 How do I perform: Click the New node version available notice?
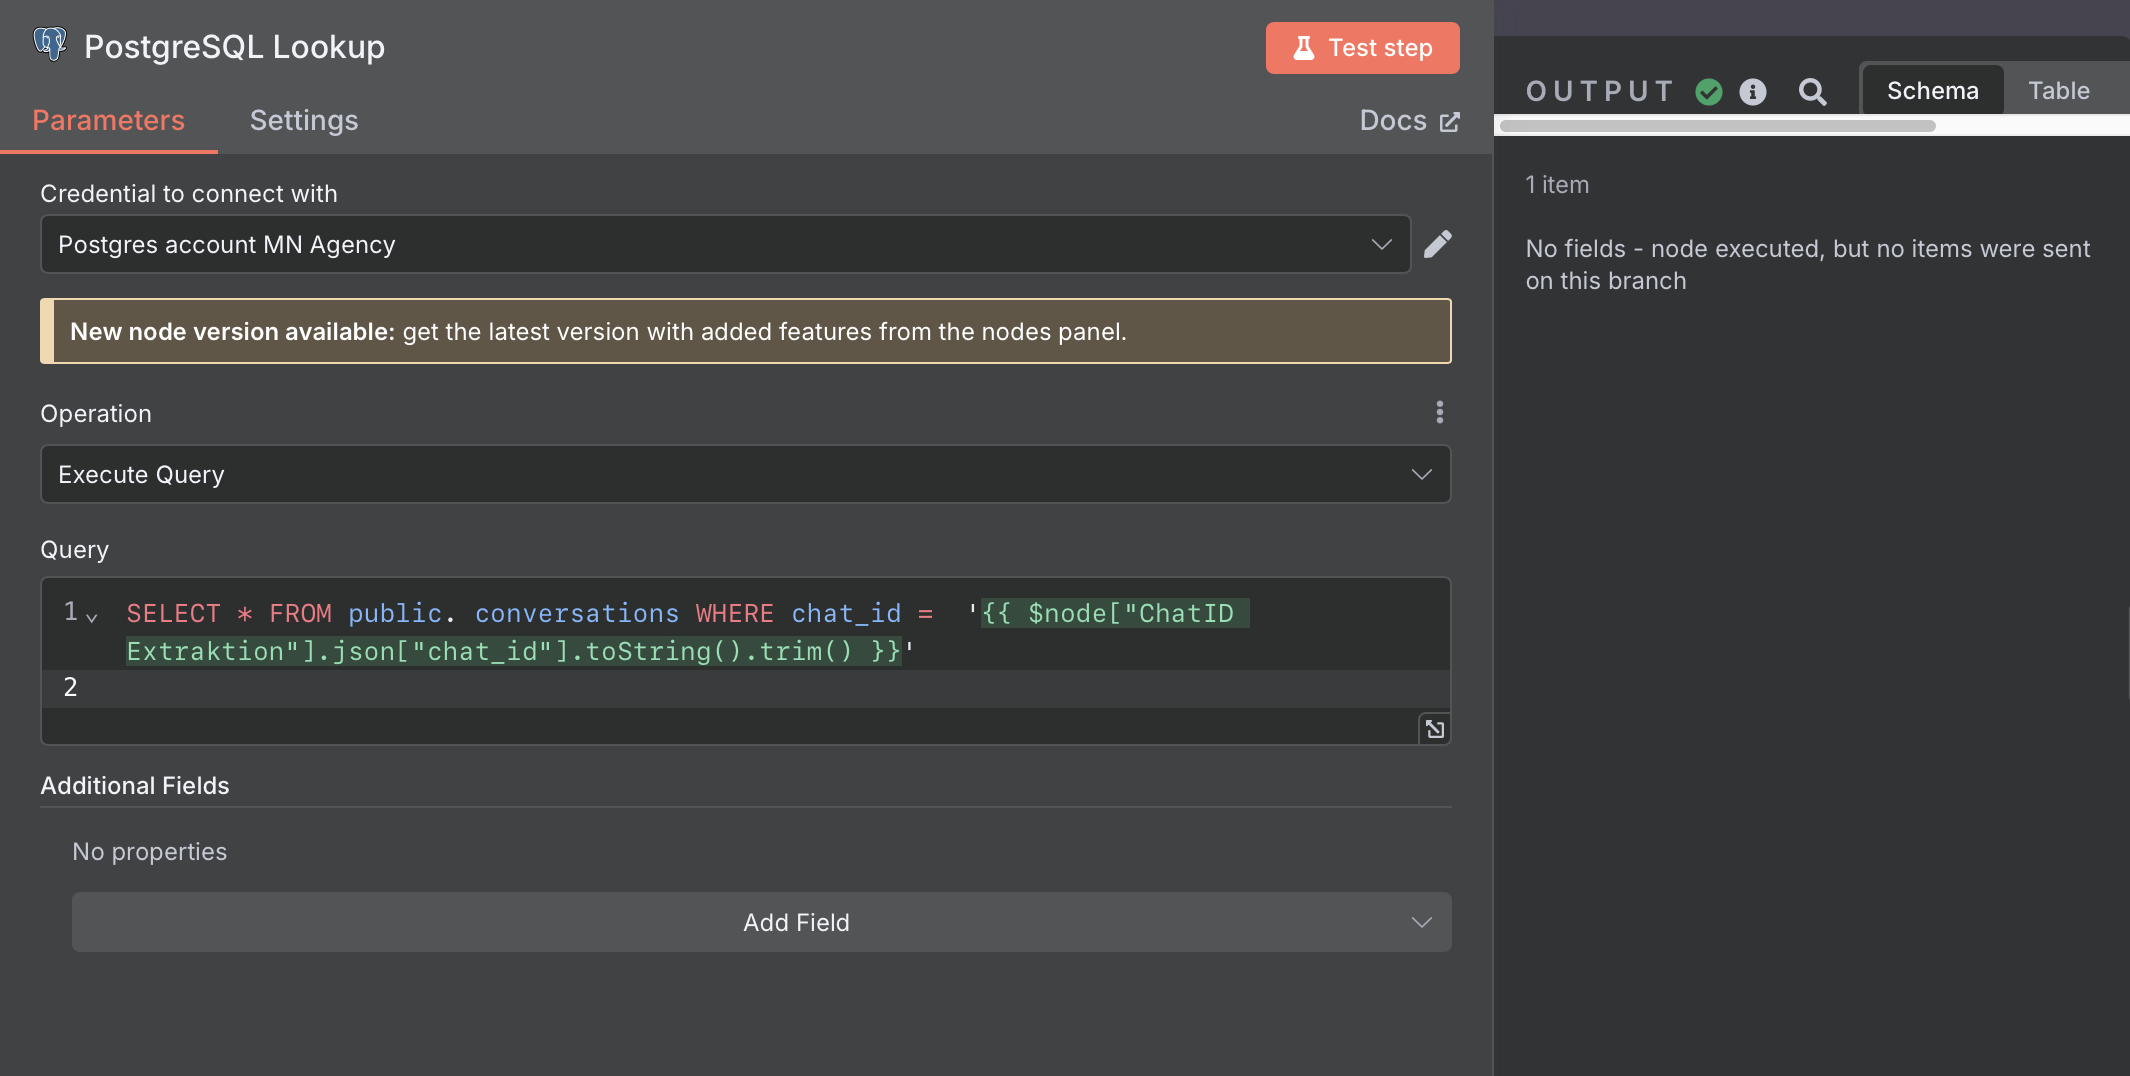[x=745, y=331]
